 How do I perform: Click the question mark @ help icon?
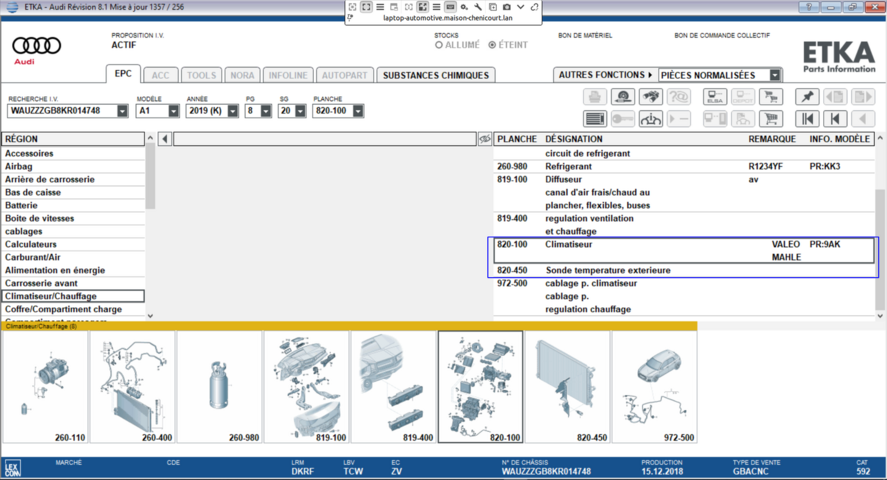(679, 97)
